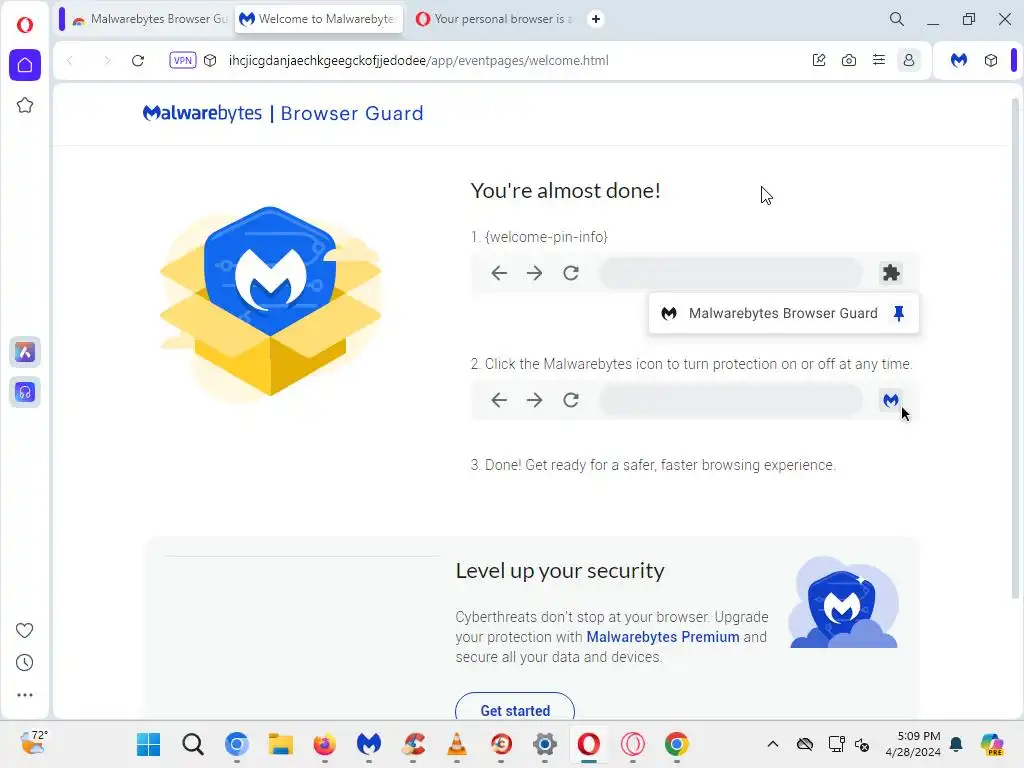Open Easy Setup sliders icon
Image resolution: width=1024 pixels, height=768 pixels.
point(878,60)
